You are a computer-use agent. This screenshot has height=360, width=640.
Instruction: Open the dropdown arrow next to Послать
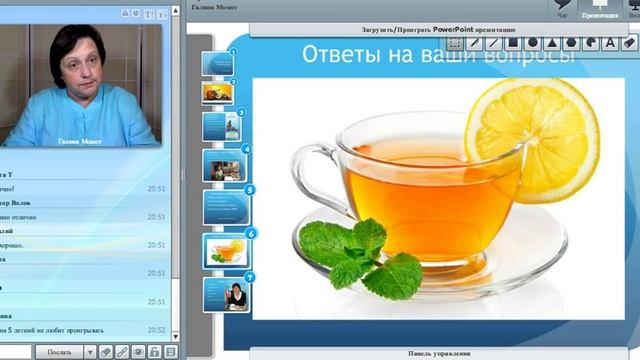pos(90,352)
